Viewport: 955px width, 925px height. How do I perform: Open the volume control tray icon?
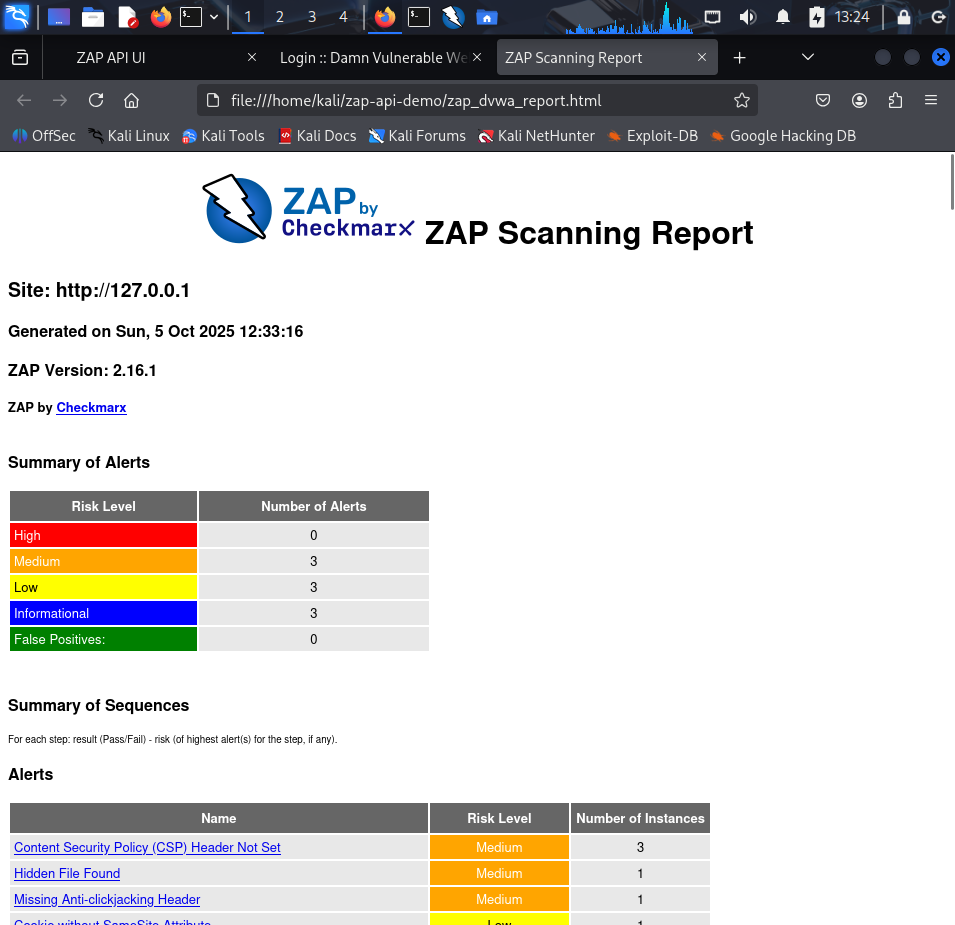click(x=748, y=17)
